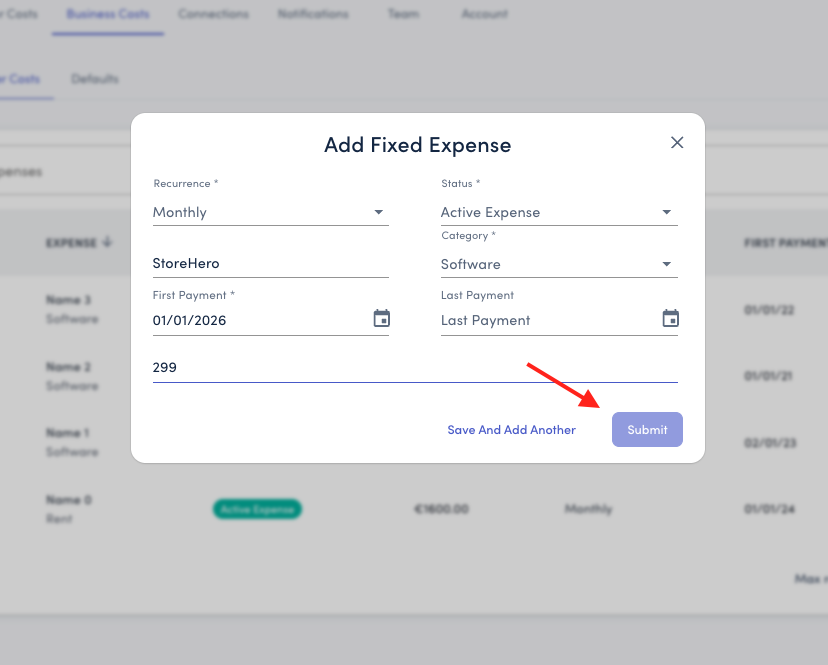The height and width of the screenshot is (665, 828).
Task: Click the Active Expense badge in the Name 0 row
Action: [257, 509]
